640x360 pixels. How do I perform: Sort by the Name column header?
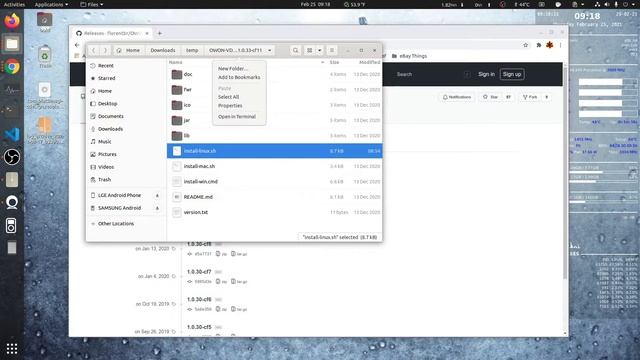tap(176, 62)
